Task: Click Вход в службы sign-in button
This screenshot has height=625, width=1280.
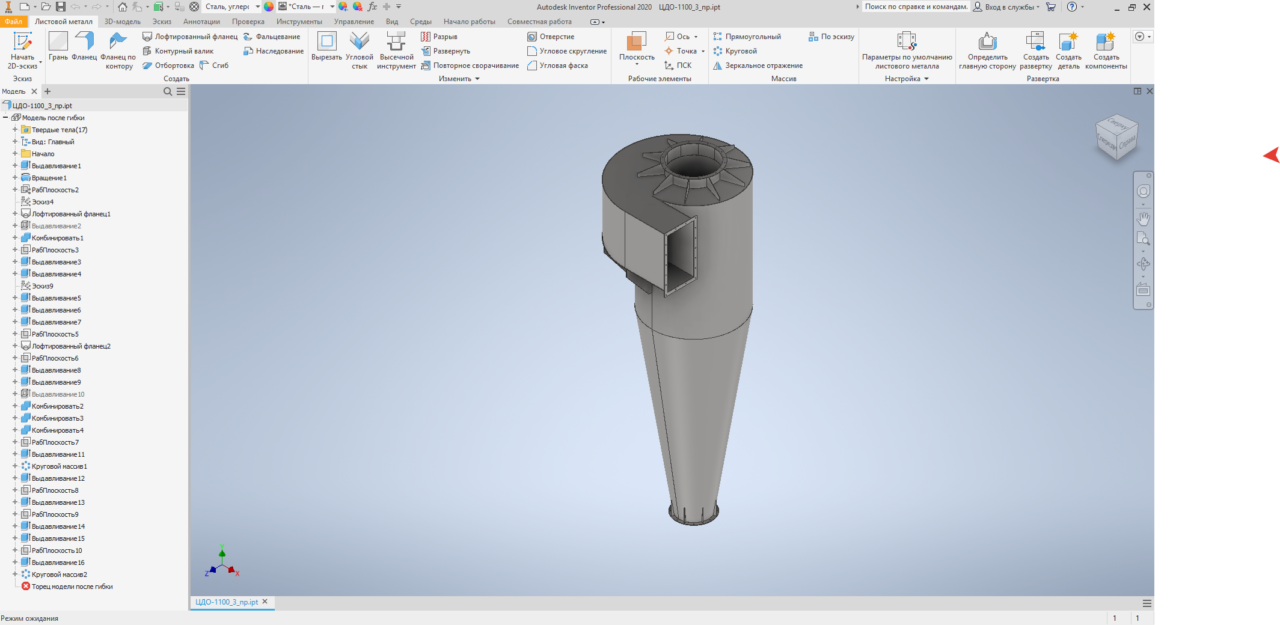Action: (1011, 6)
